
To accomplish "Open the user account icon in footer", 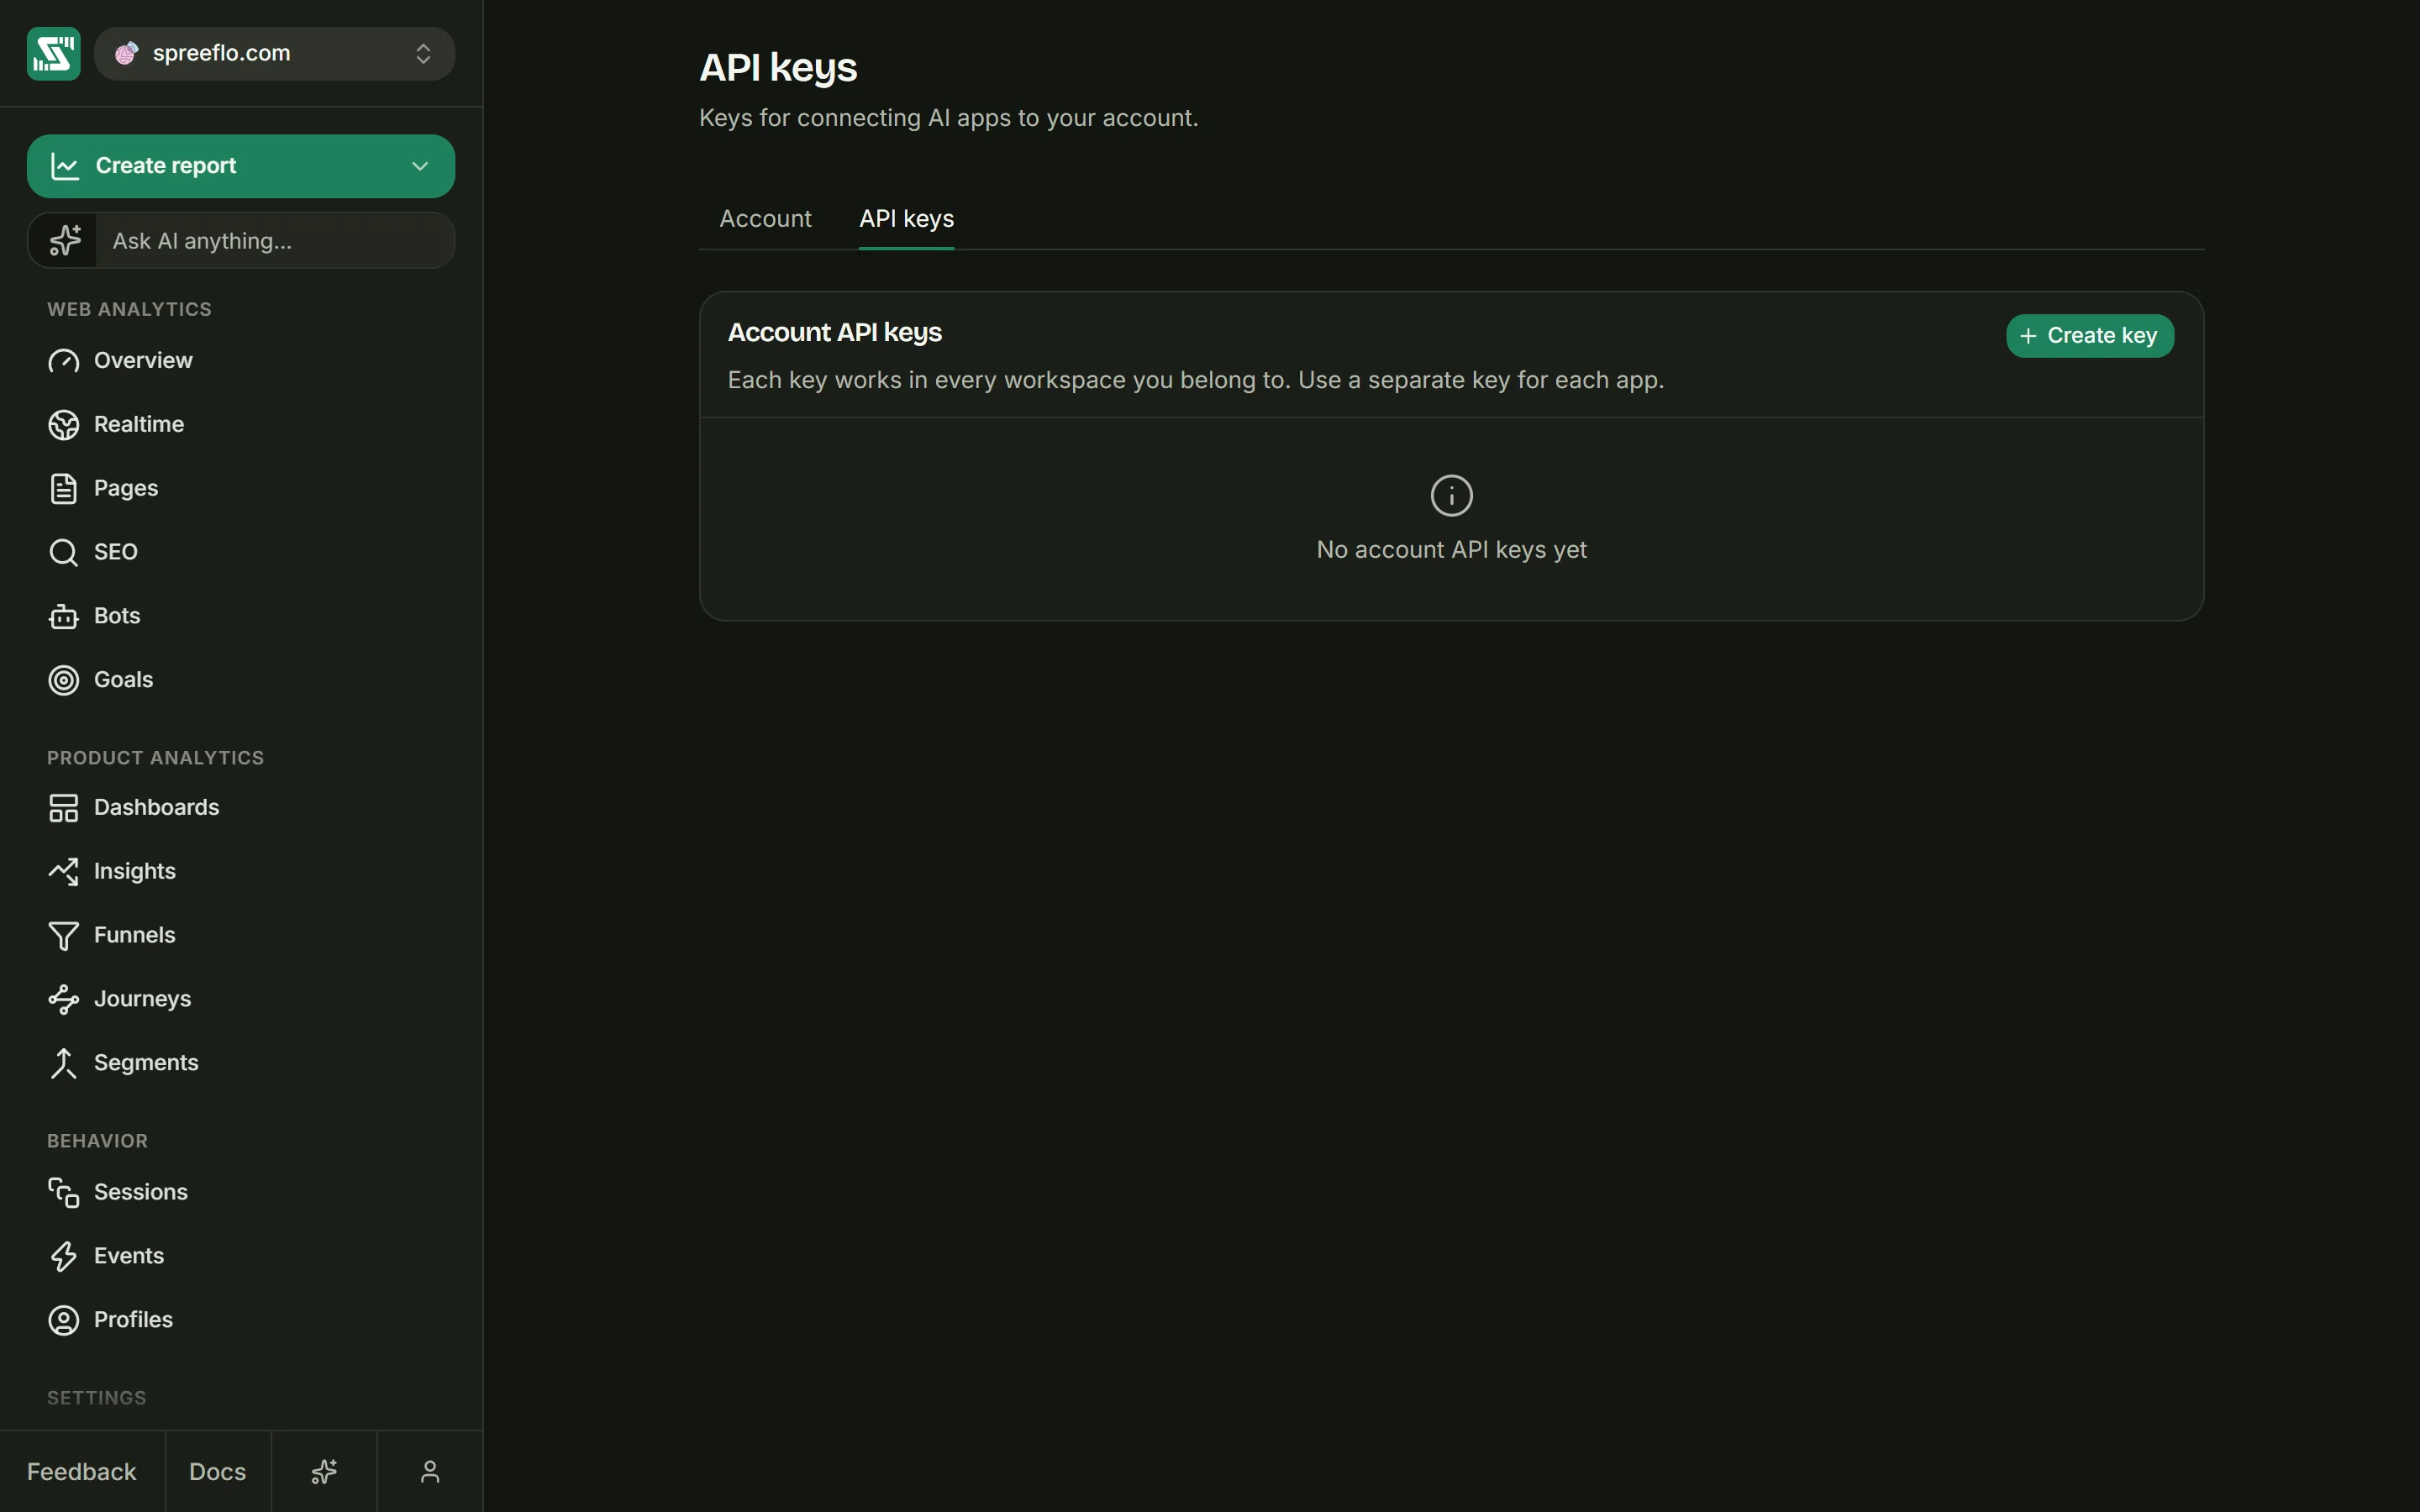I will pos(430,1472).
